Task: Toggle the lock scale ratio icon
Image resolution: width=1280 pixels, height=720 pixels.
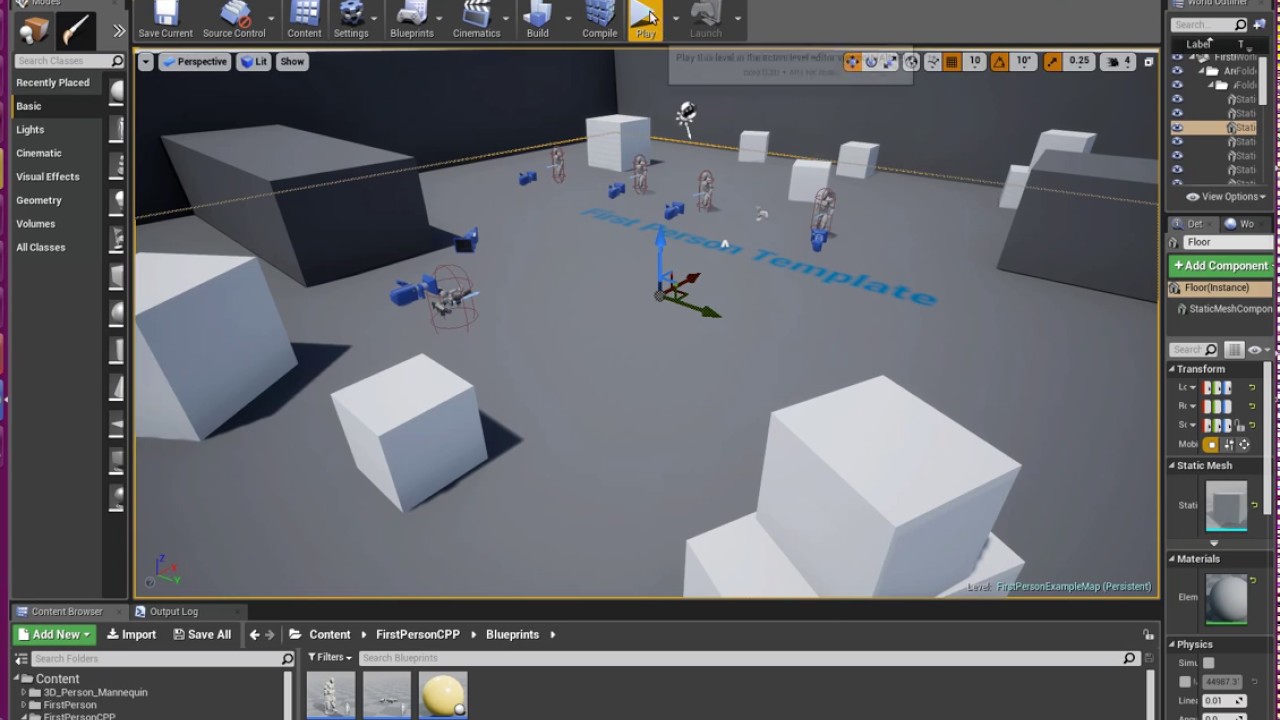Action: pos(1240,425)
